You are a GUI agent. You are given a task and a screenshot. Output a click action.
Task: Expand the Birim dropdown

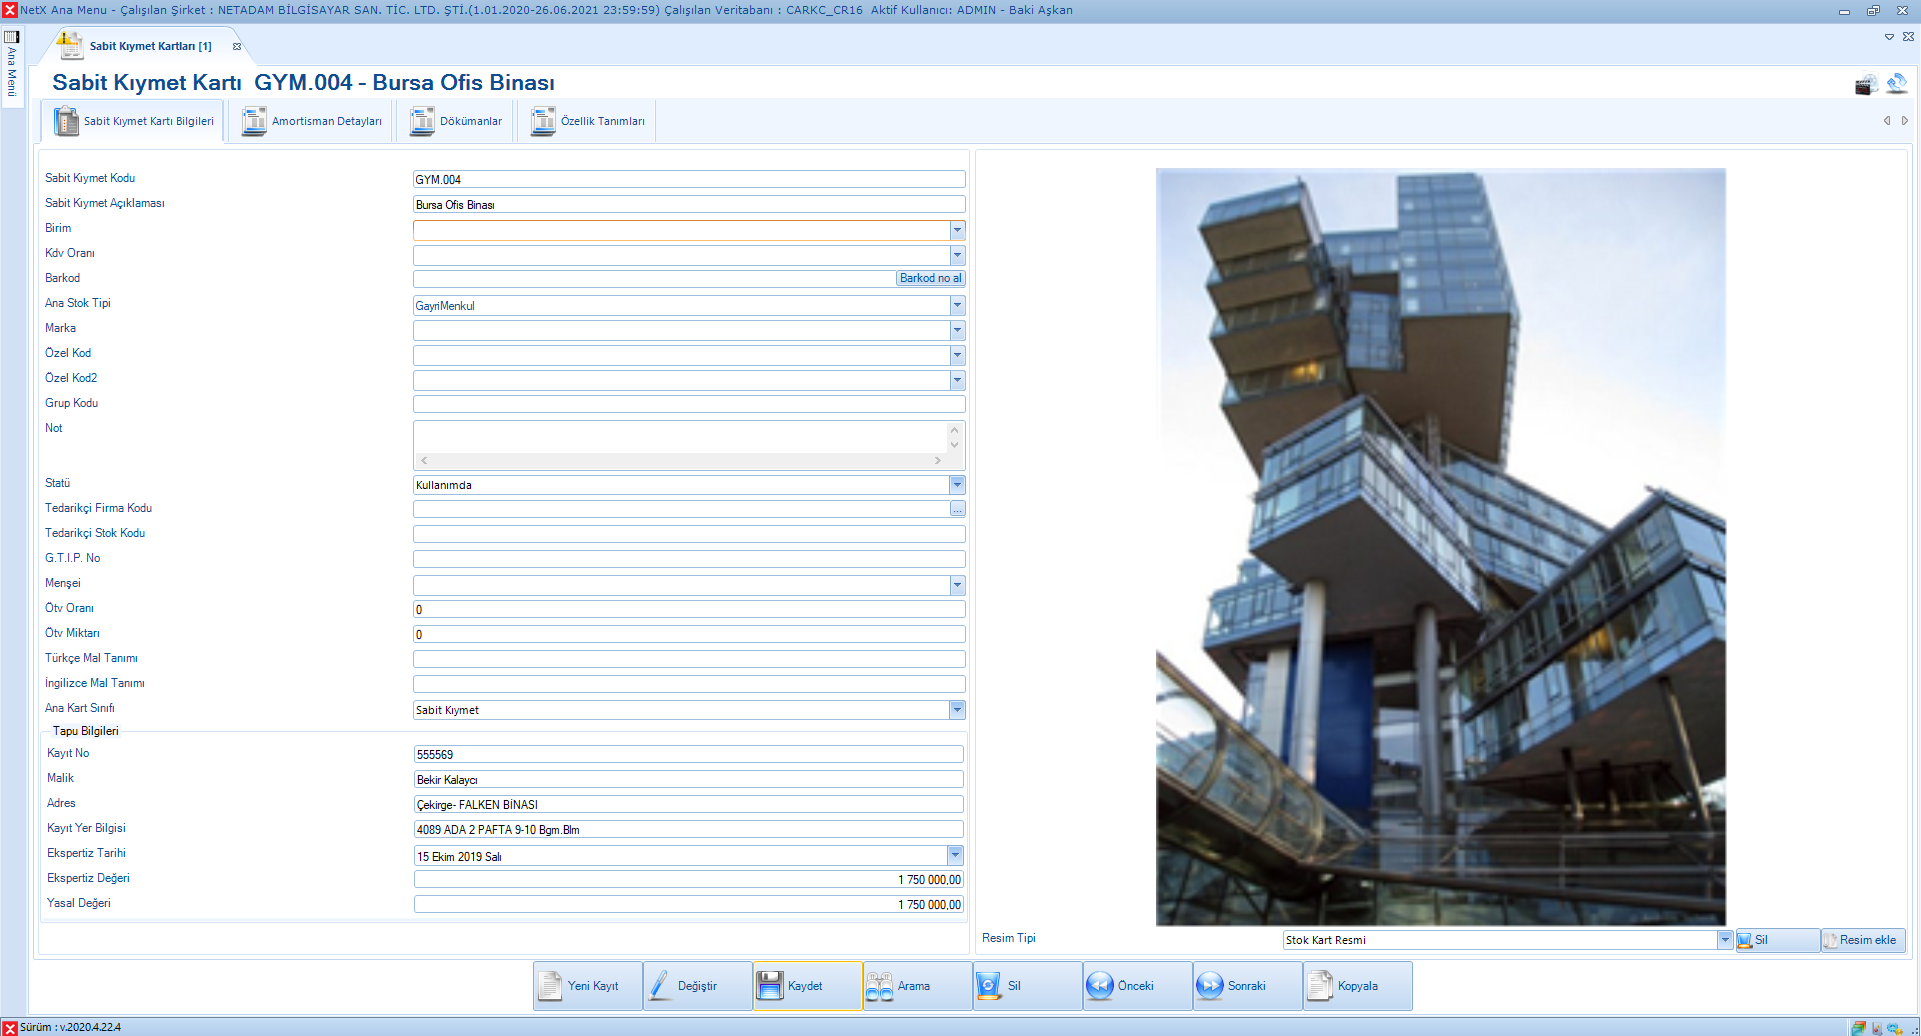957,230
